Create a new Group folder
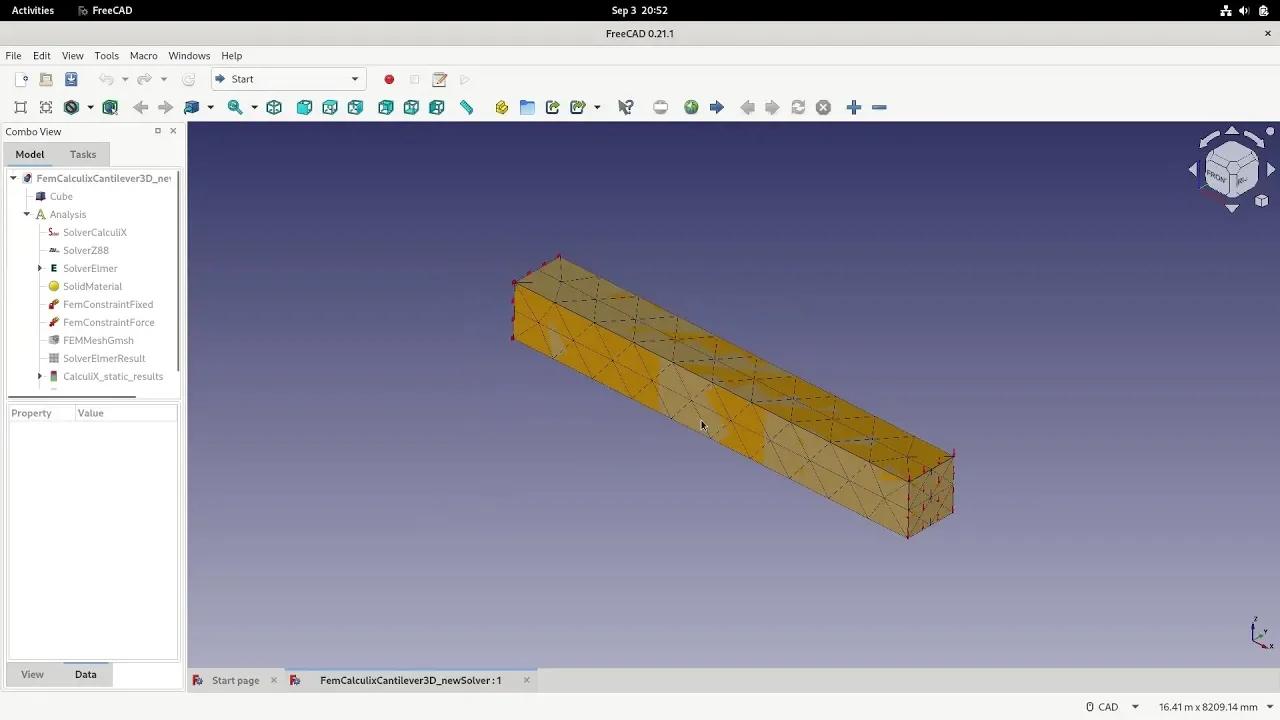1280x720 pixels. (x=527, y=107)
